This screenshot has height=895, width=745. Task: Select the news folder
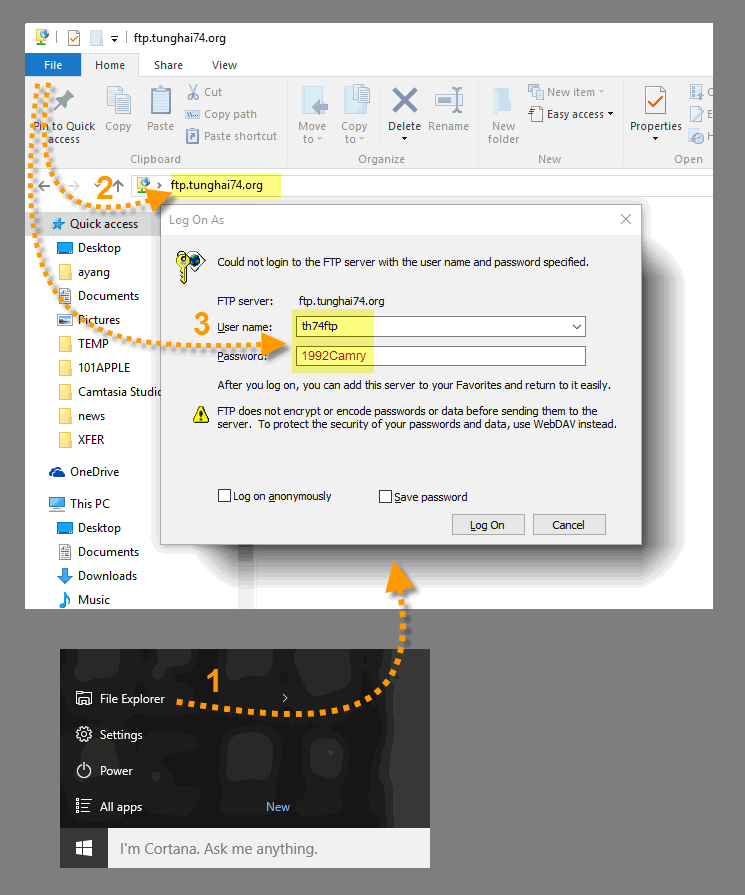[82, 416]
